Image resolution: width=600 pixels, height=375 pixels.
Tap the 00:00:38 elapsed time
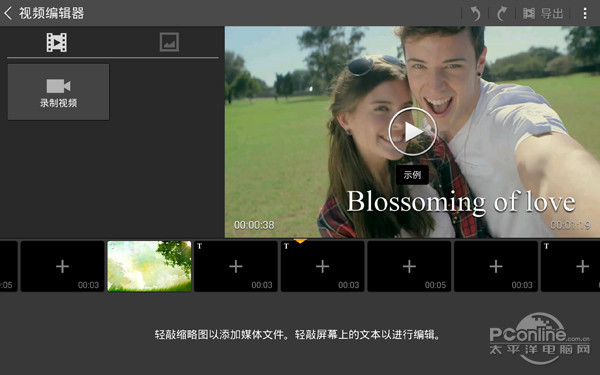[254, 225]
